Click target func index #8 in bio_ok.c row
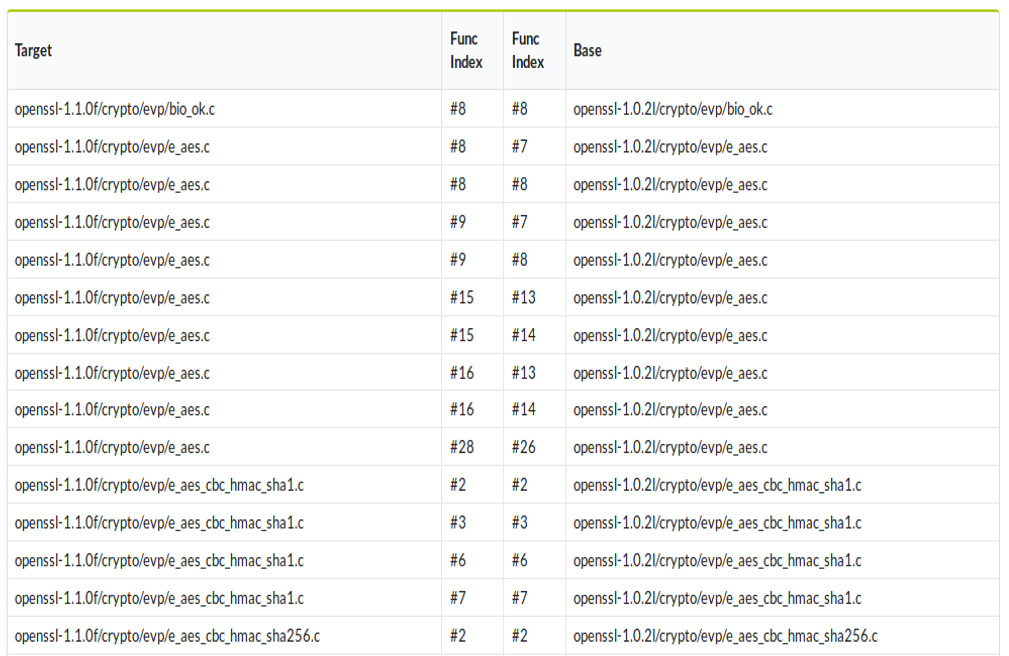 (458, 109)
